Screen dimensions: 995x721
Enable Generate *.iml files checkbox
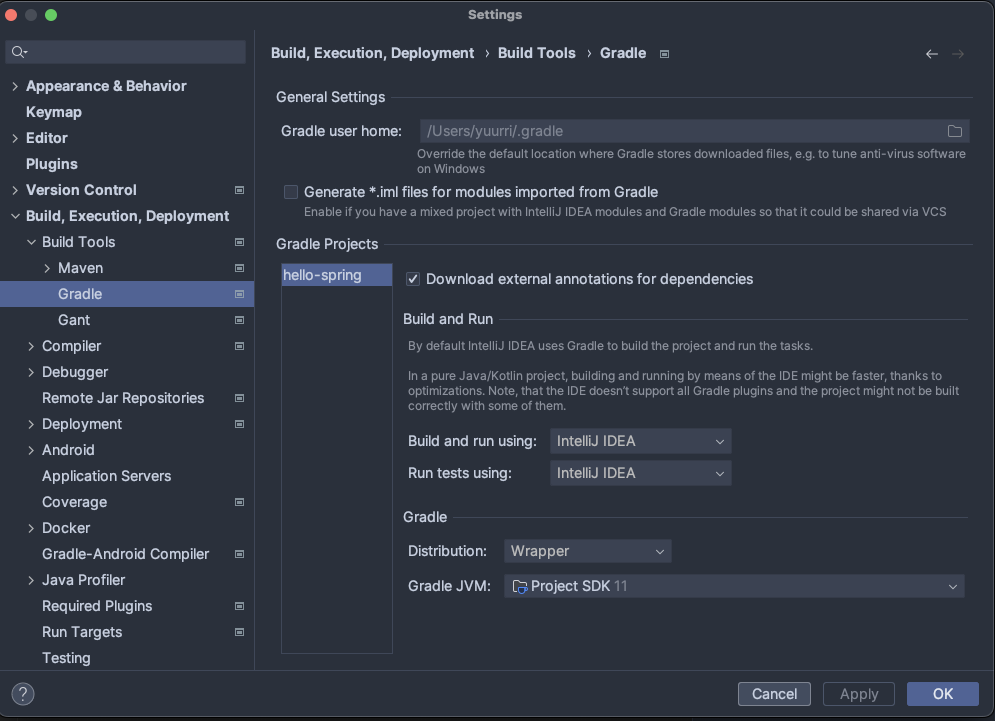(291, 192)
